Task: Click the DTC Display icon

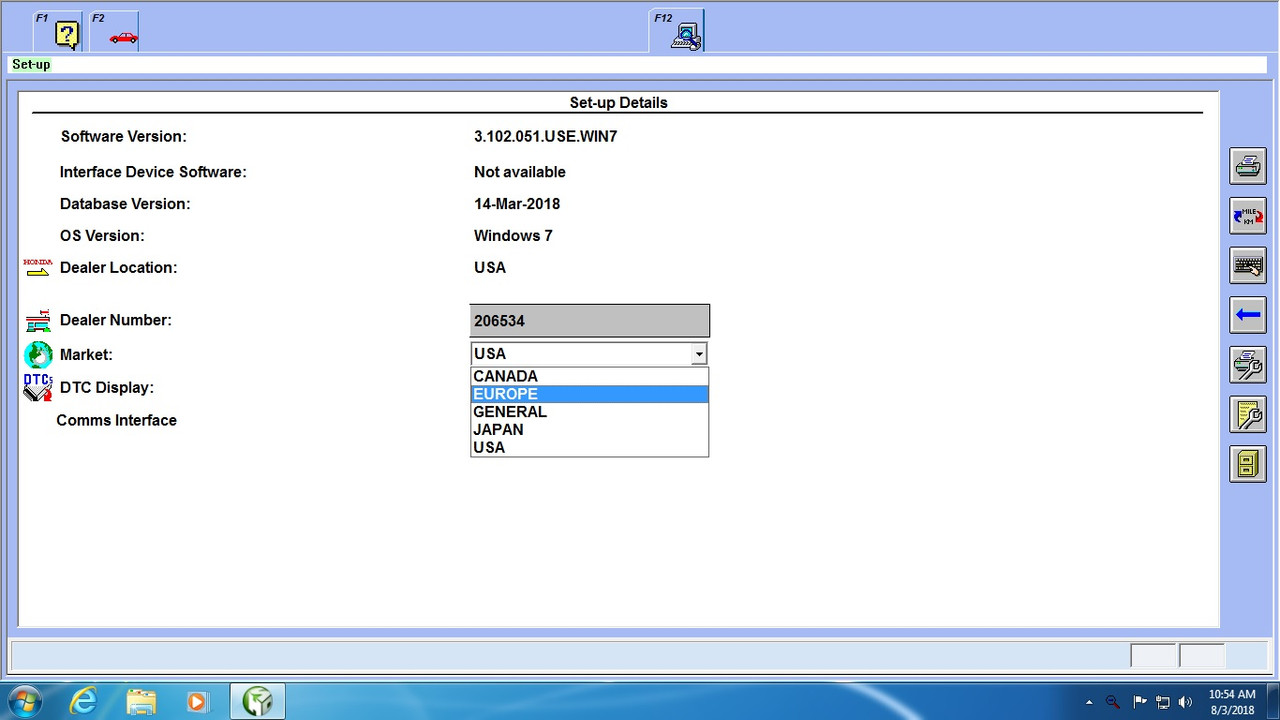Action: pyautogui.click(x=38, y=387)
